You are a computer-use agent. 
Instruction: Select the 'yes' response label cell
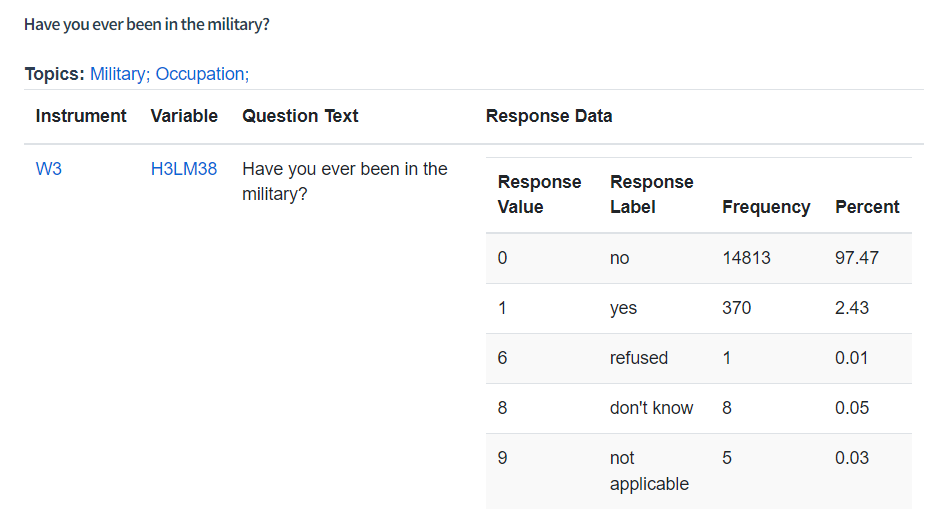(x=623, y=308)
